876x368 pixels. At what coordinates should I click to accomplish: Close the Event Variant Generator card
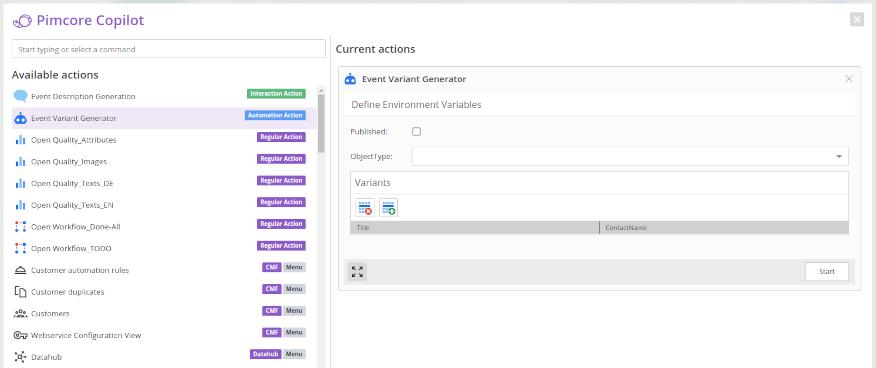pos(849,79)
